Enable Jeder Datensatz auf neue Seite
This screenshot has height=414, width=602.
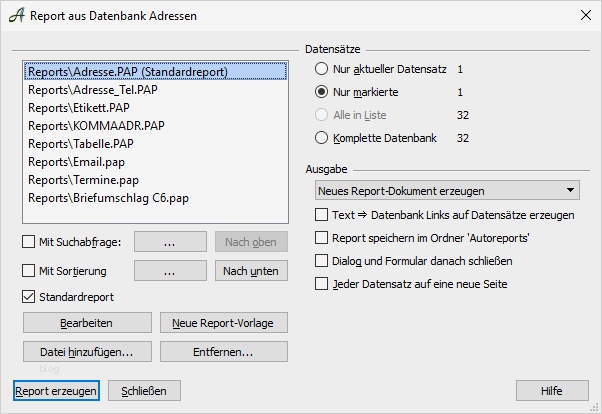(321, 284)
